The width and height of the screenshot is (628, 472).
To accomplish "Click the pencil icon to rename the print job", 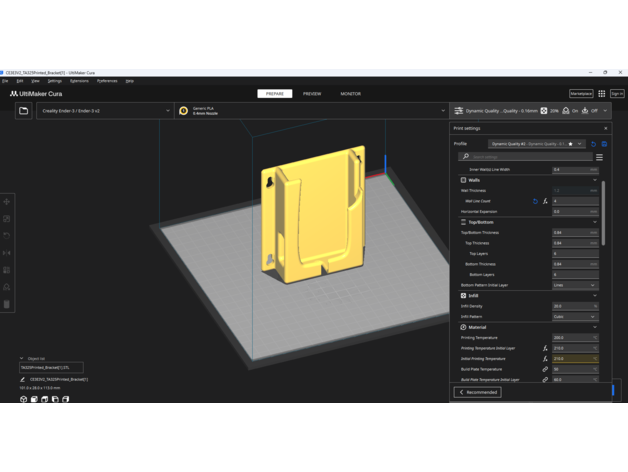I will click(23, 380).
